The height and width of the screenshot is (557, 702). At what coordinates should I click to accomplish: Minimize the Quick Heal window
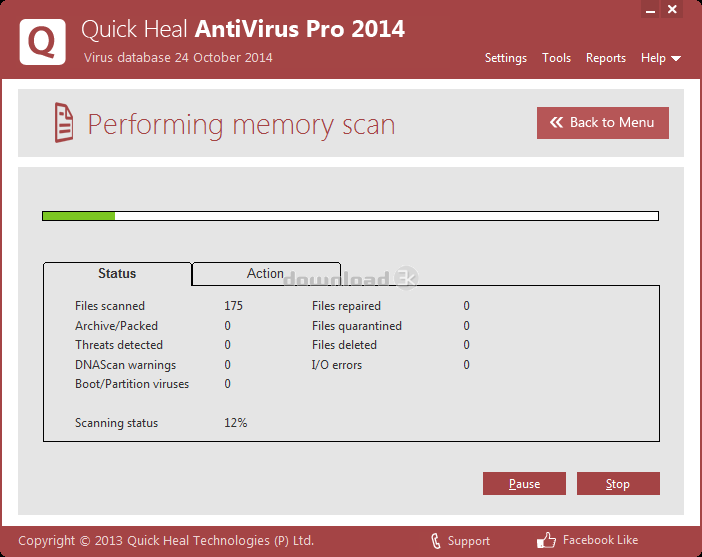point(651,9)
